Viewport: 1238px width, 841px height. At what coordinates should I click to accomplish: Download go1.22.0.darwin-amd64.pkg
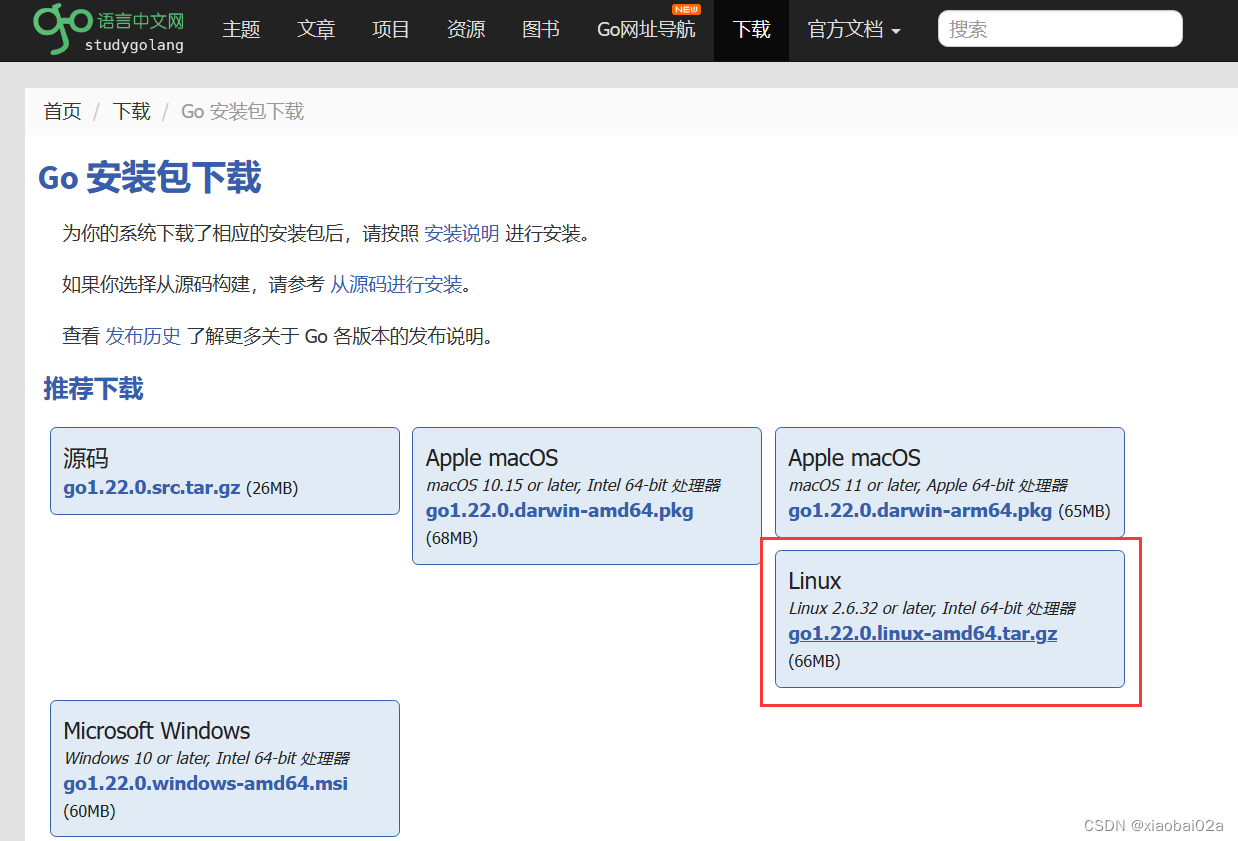click(x=560, y=511)
